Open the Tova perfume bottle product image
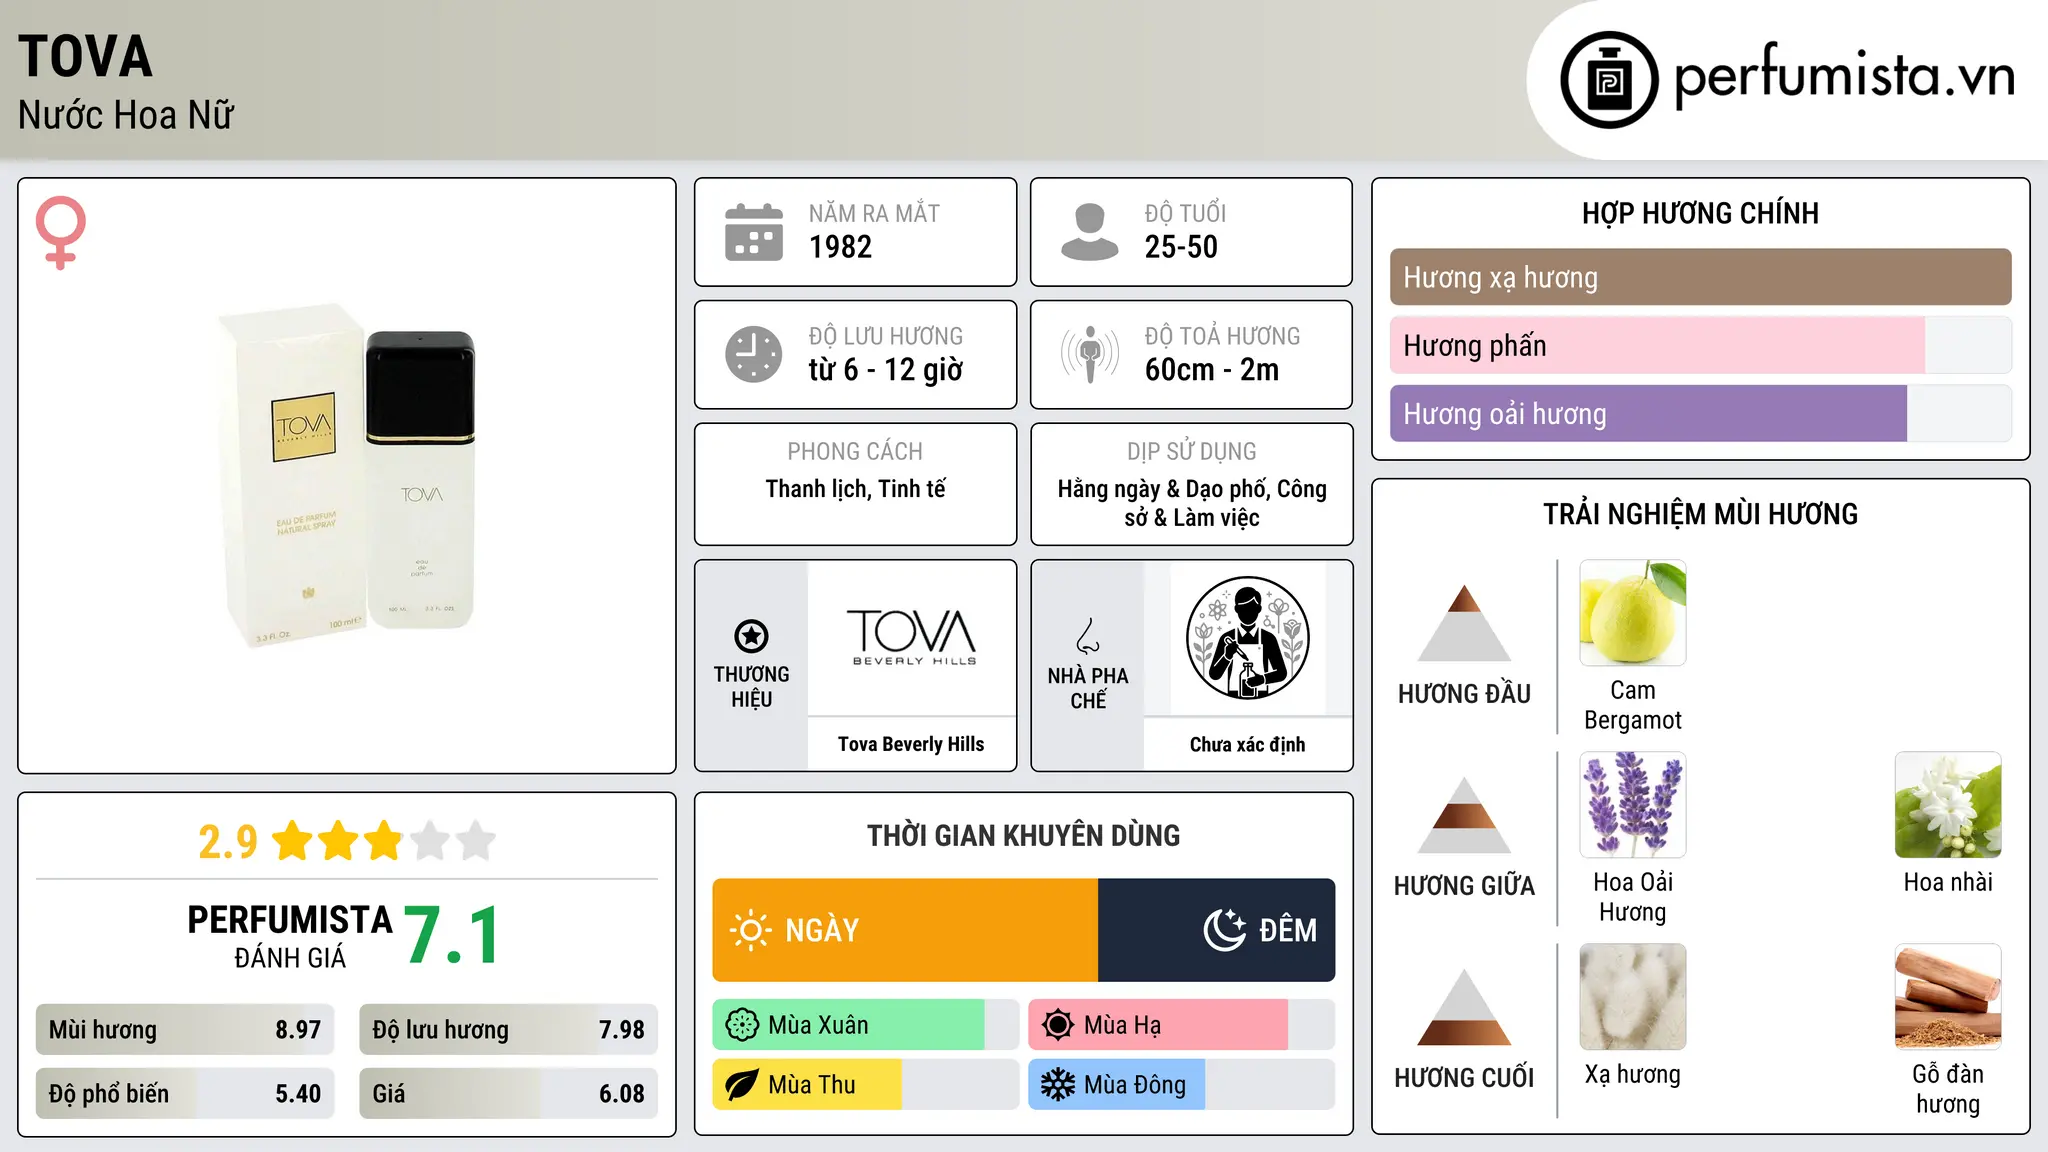Viewport: 2048px width, 1152px height. [347, 477]
